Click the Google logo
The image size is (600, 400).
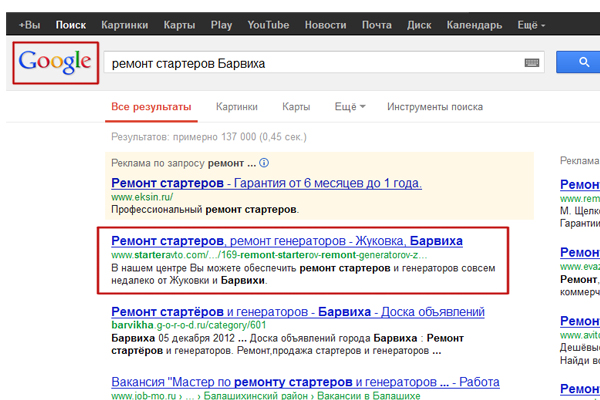point(55,62)
